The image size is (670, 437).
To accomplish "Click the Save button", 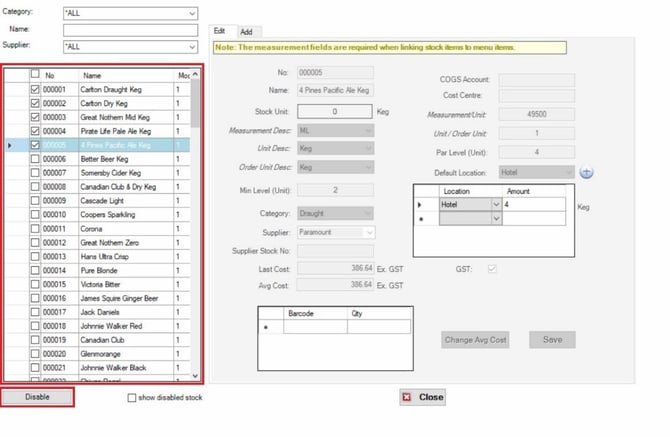I will point(552,340).
